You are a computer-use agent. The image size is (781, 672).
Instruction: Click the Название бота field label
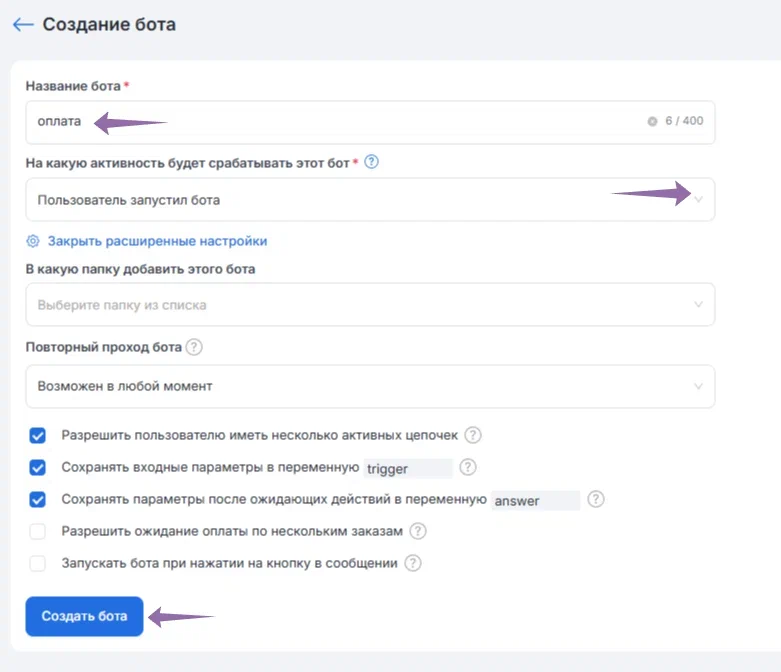point(73,86)
